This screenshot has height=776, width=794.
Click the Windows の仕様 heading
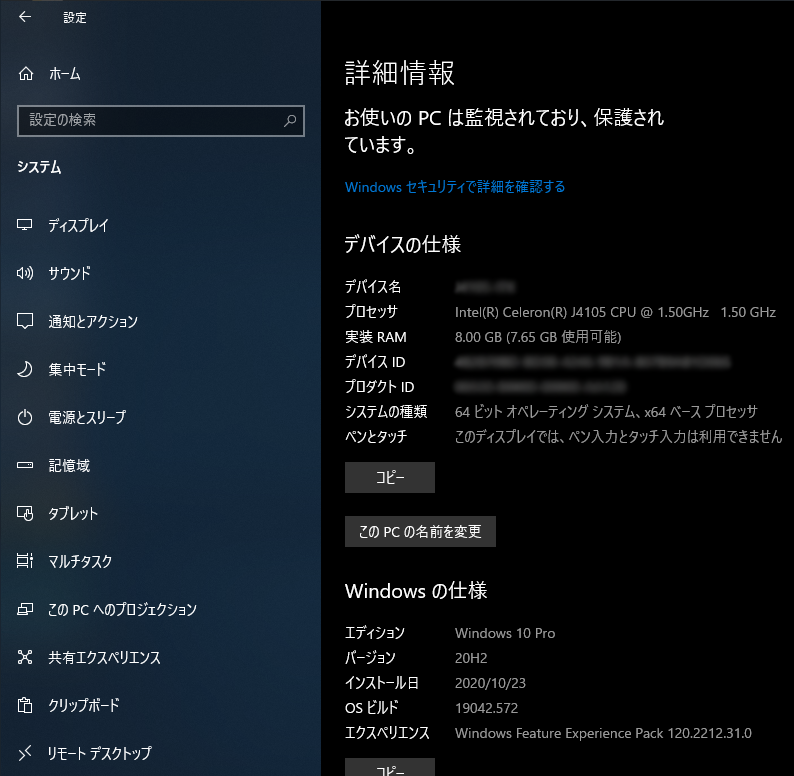[x=416, y=591]
